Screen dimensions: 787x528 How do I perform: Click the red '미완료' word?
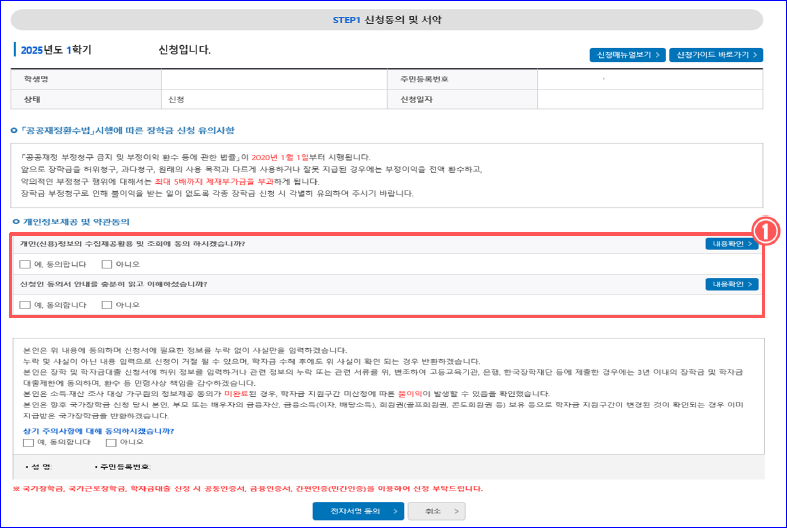click(235, 393)
